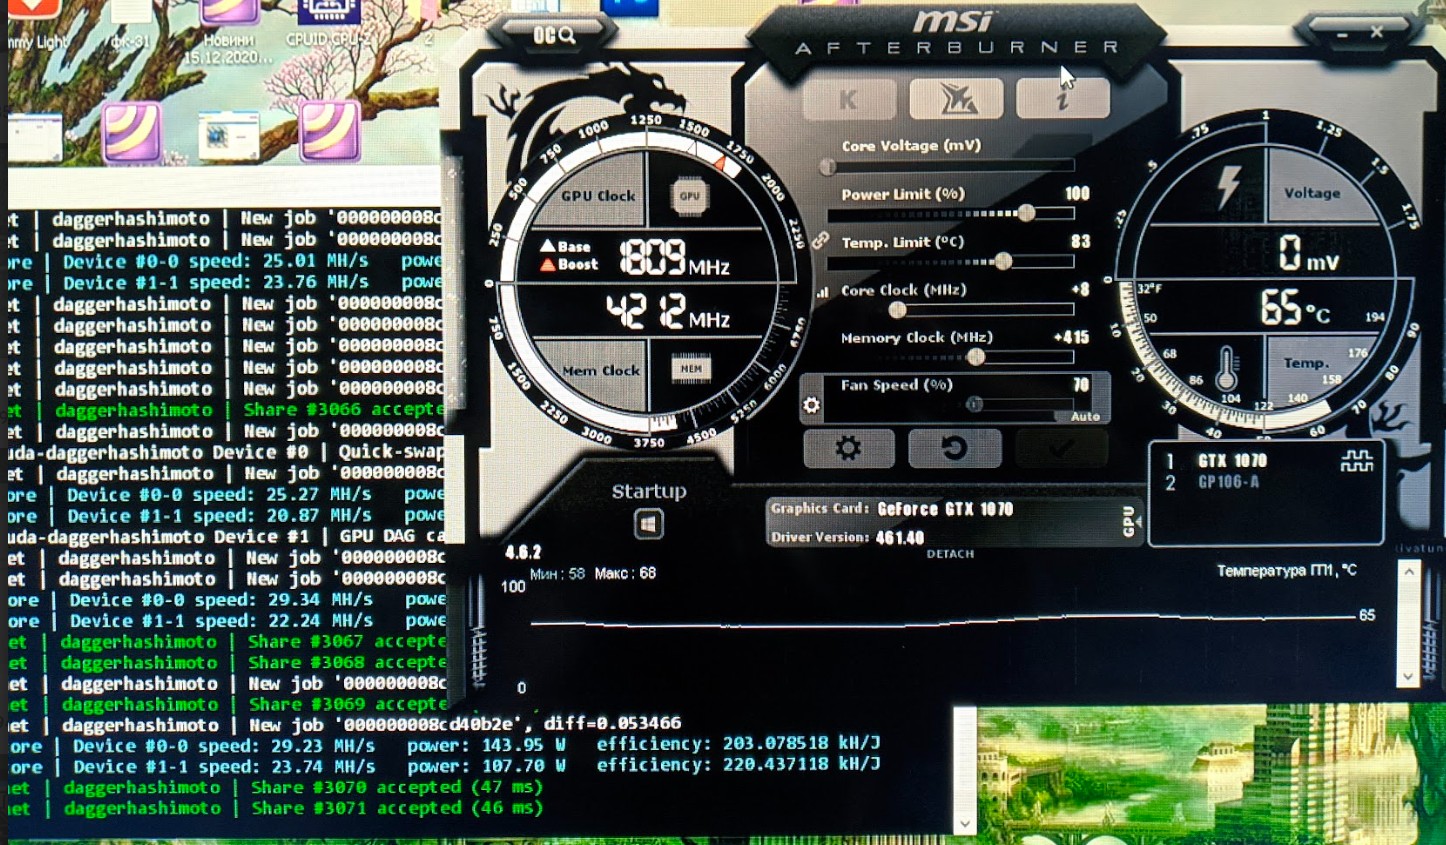Click the airplane logo button

(x=956, y=100)
